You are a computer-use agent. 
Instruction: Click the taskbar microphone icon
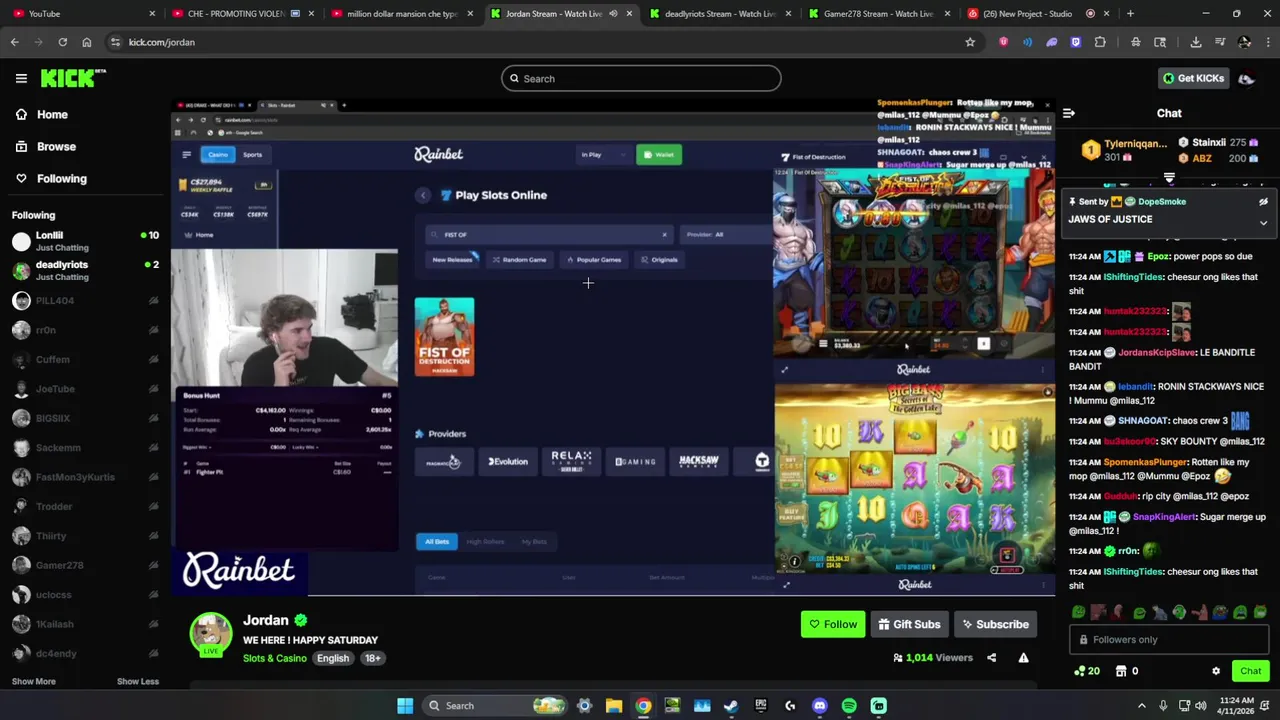[1164, 706]
